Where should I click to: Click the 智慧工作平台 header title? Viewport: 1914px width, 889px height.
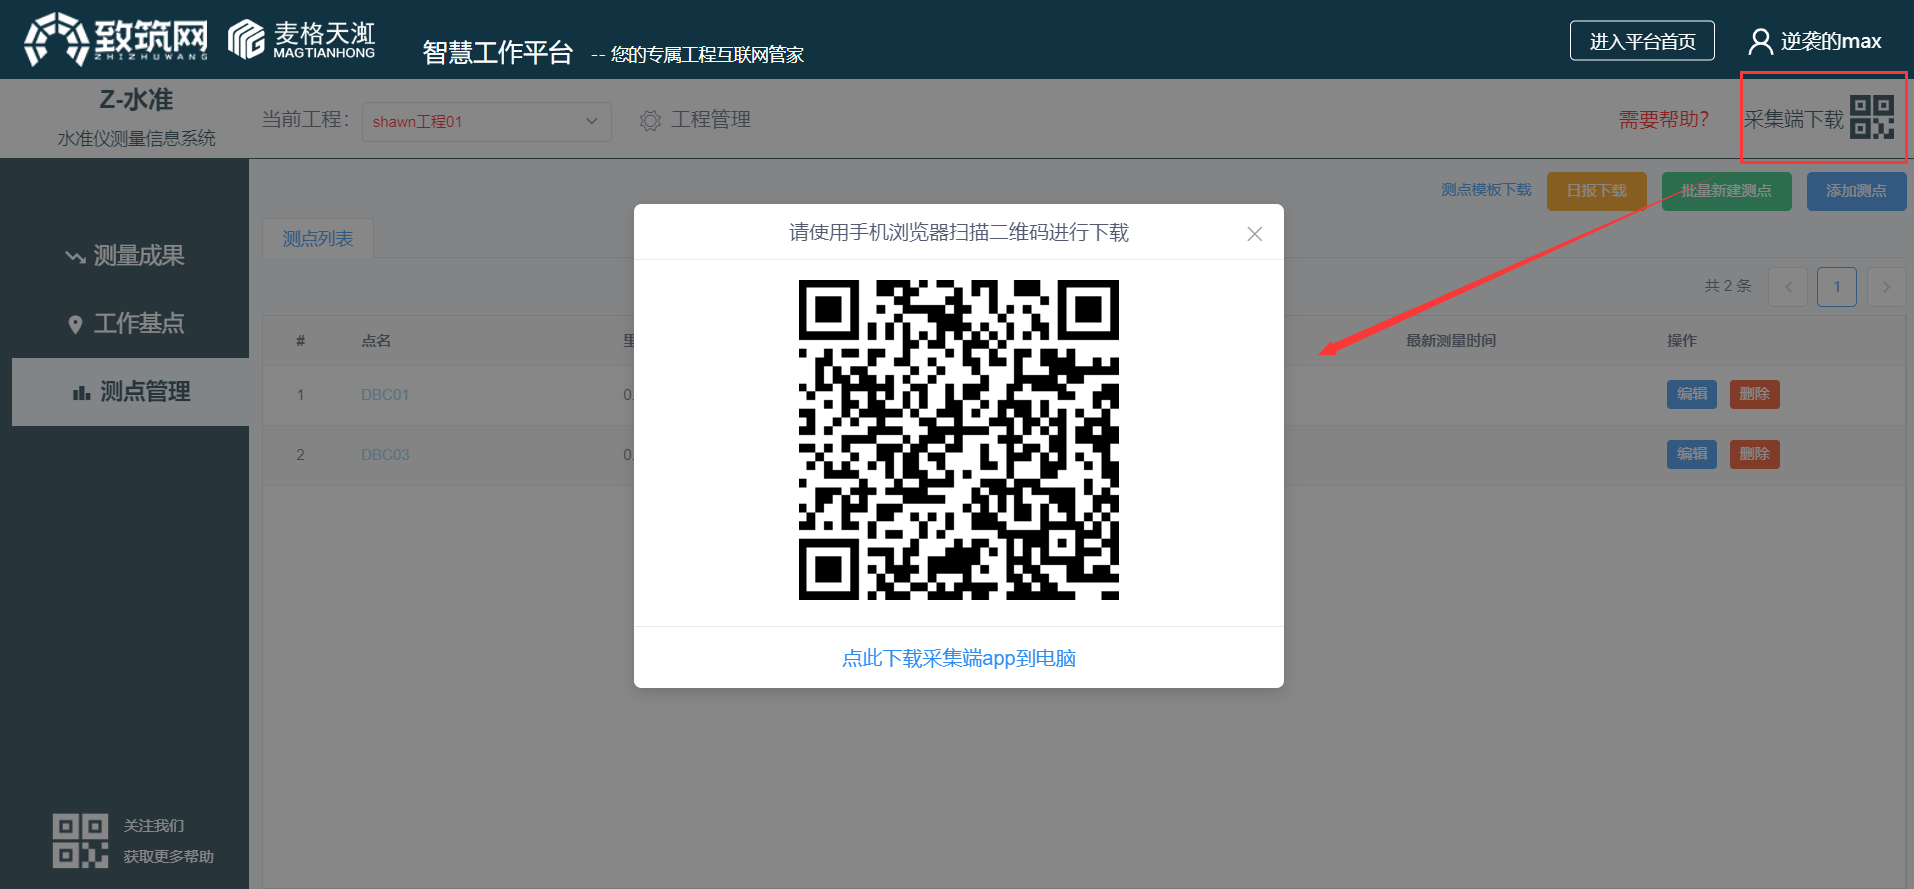[x=497, y=52]
